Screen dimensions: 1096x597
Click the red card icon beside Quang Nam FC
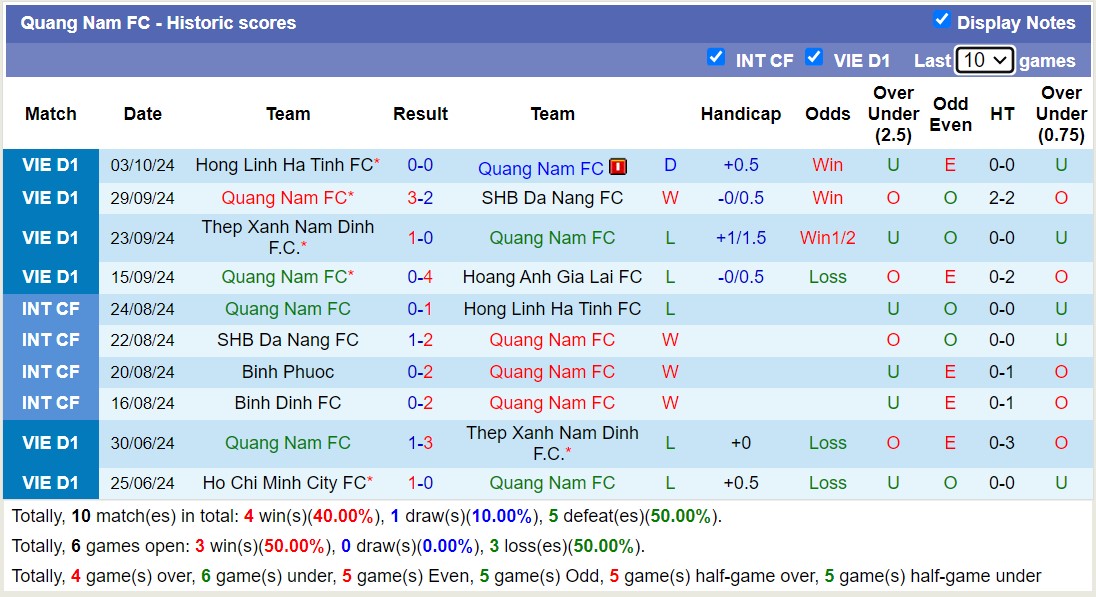618,167
